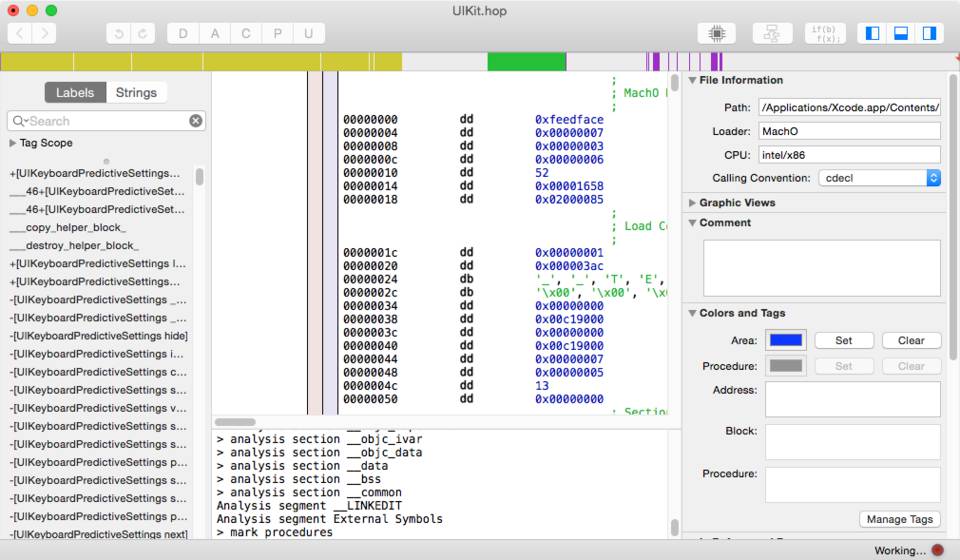Pick the blue Area color swatch
The width and height of the screenshot is (960, 560).
coord(786,340)
